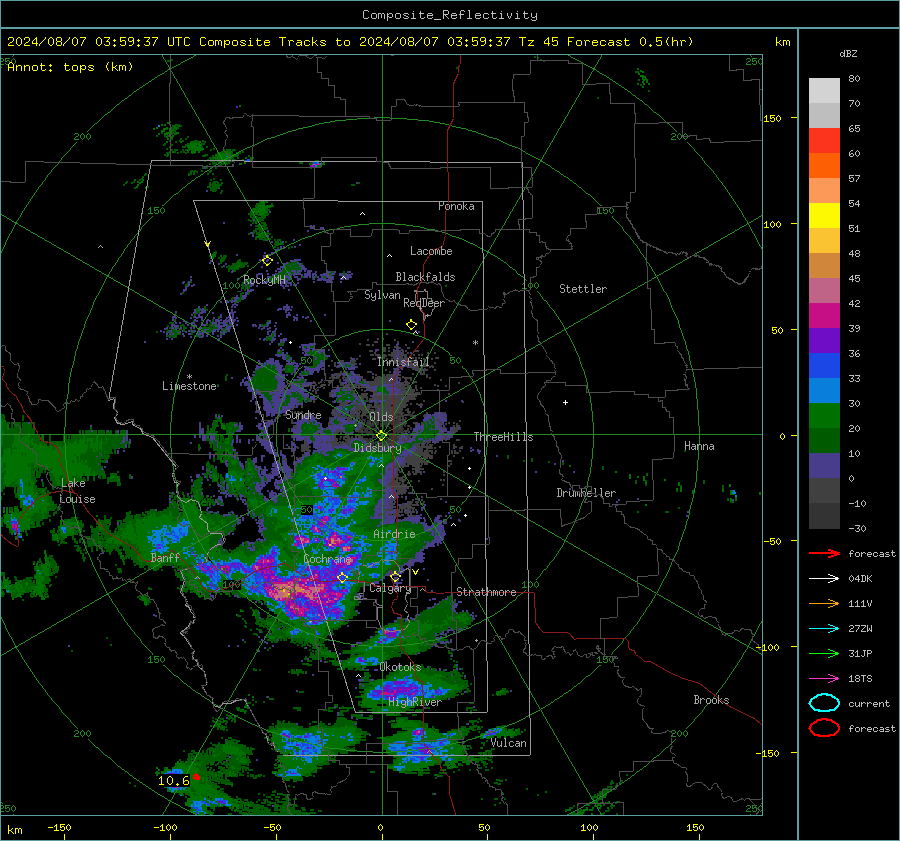Click the cyan 27ZW track arrow

(824, 629)
